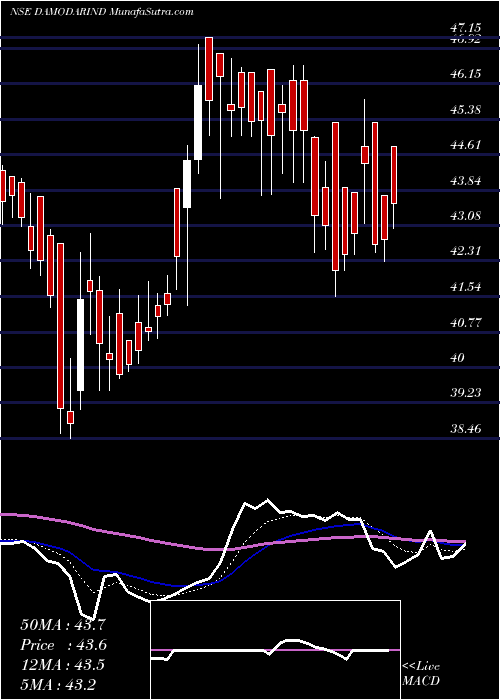Click inside the Live MACD inset chart
This screenshot has width=500, height=700.
275,650
